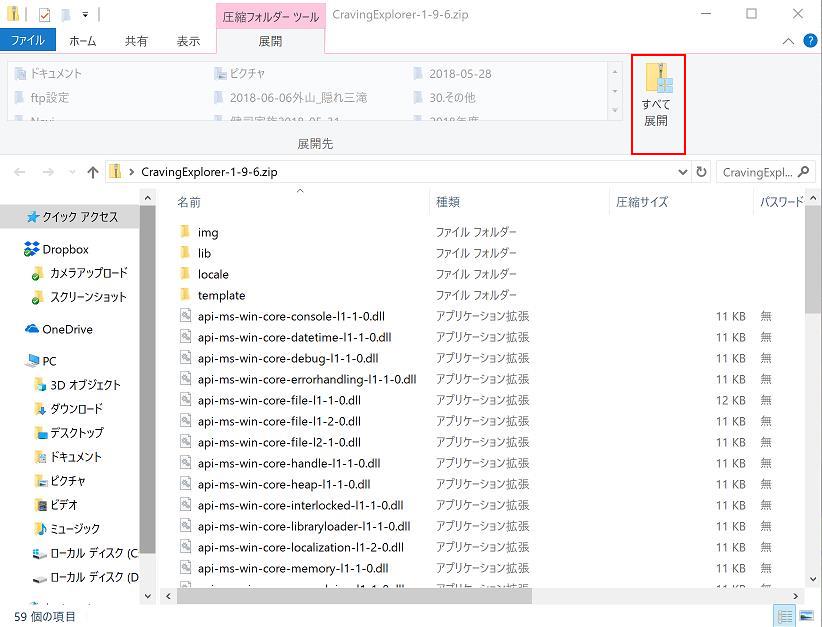Screen dimensions: 822x627
Task: Switch to large icons view layout
Action: click(806, 617)
